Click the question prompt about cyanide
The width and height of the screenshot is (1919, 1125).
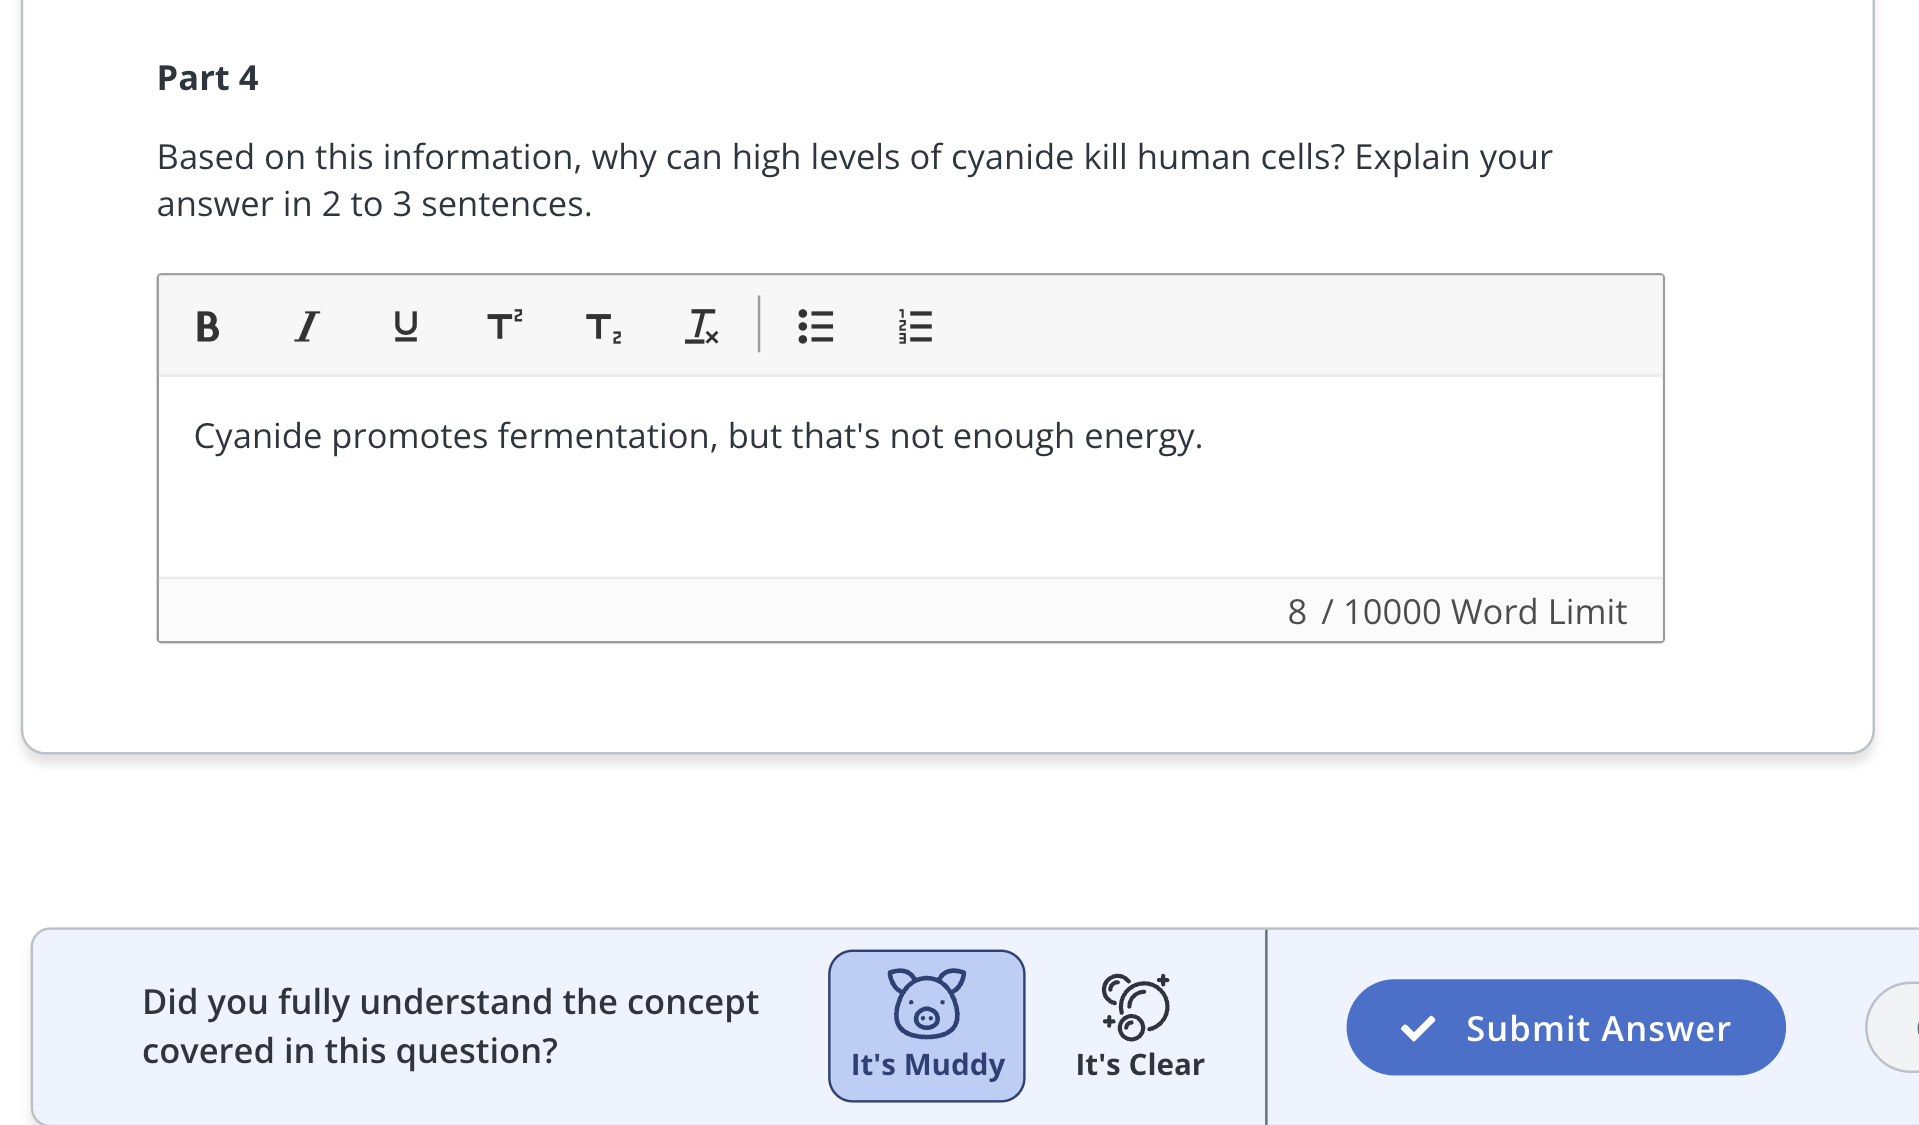tap(855, 180)
